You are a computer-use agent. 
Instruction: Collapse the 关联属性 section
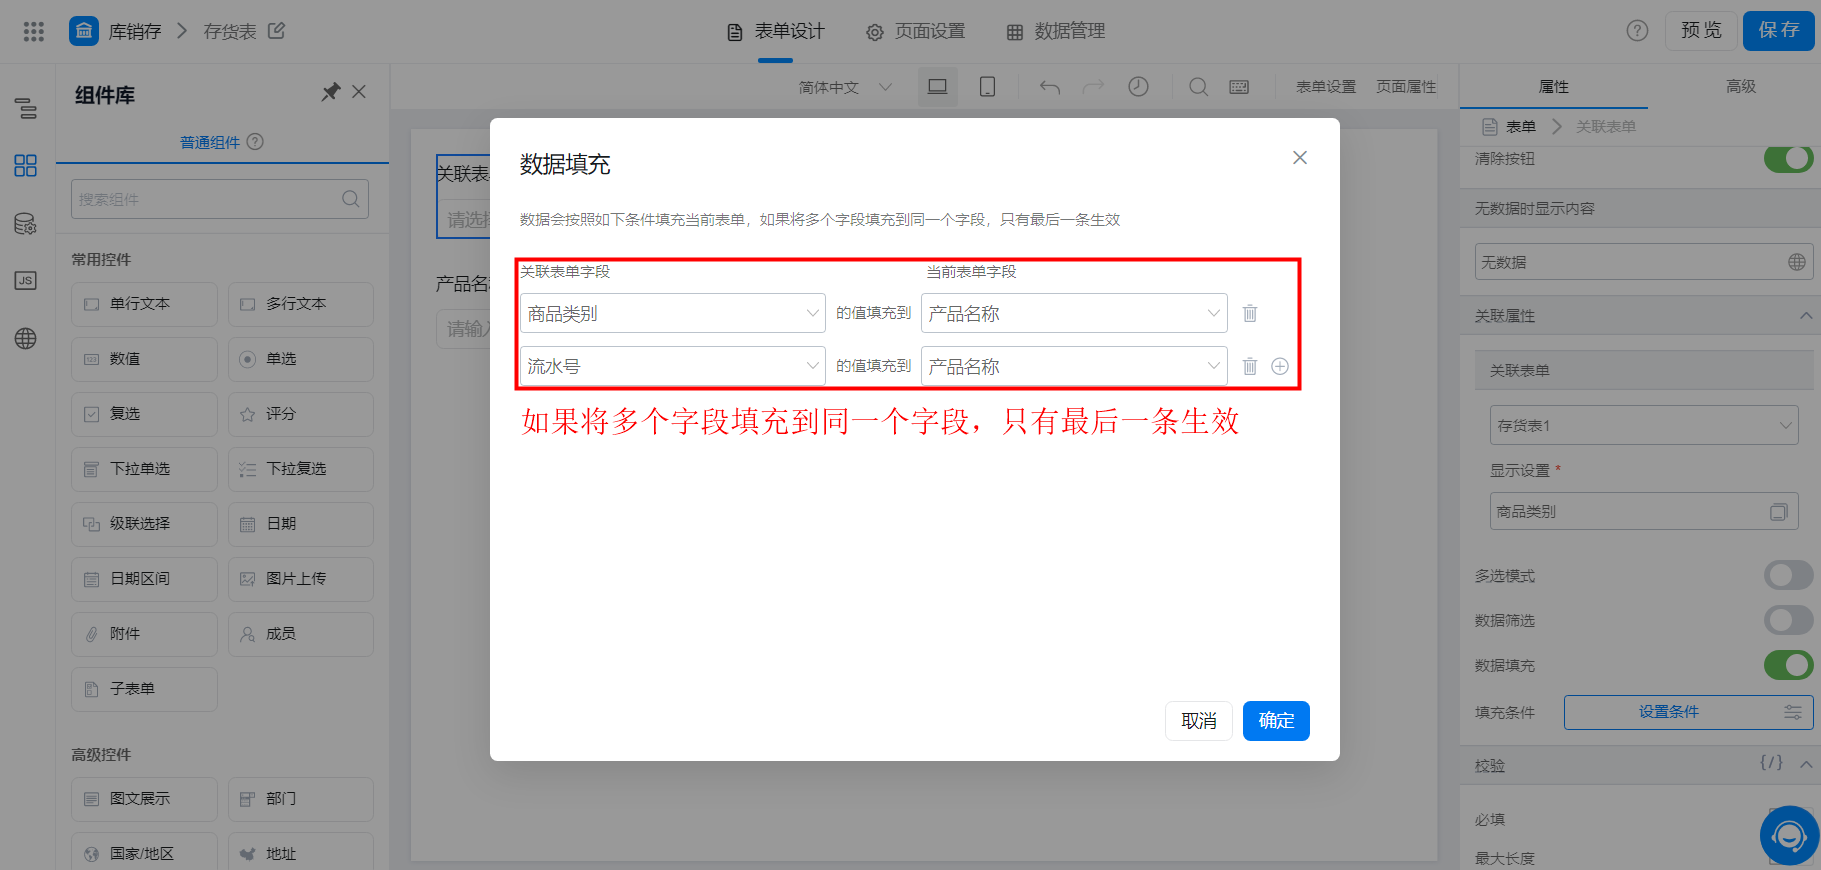tap(1806, 316)
